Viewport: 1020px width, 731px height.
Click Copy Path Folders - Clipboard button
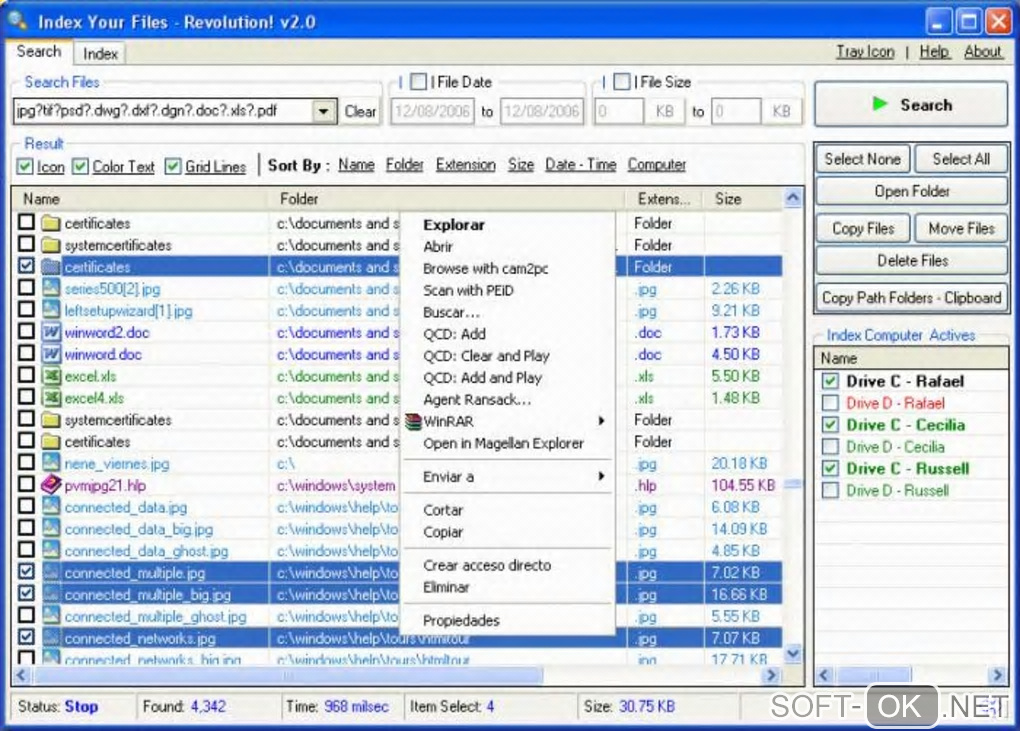912,298
